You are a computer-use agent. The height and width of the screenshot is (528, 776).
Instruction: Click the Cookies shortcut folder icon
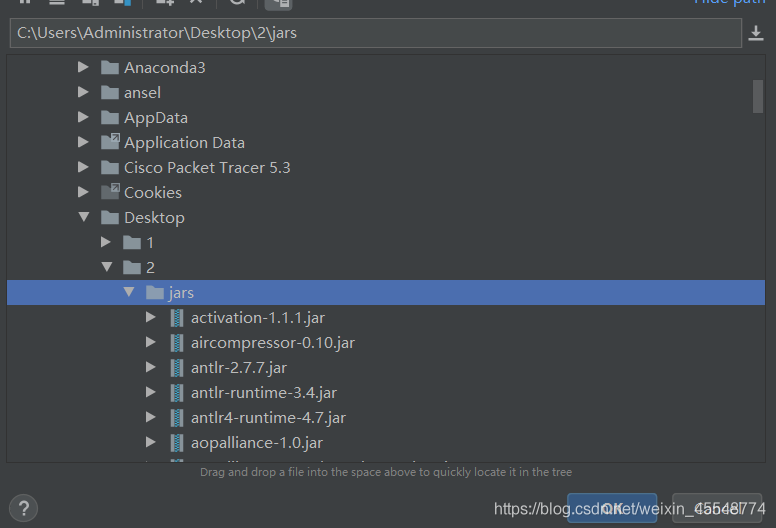tap(110, 192)
